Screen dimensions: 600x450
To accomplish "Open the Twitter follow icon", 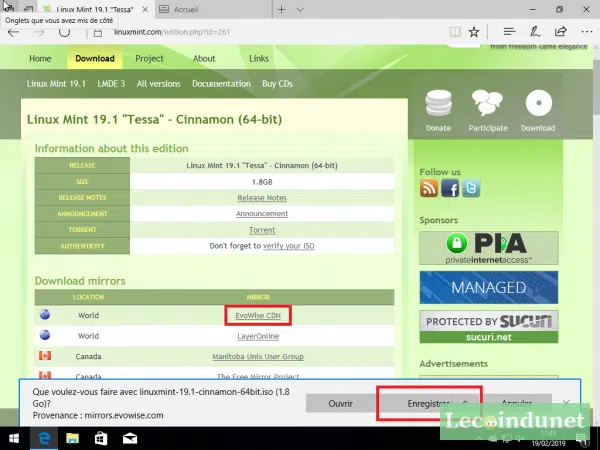I will point(471,188).
